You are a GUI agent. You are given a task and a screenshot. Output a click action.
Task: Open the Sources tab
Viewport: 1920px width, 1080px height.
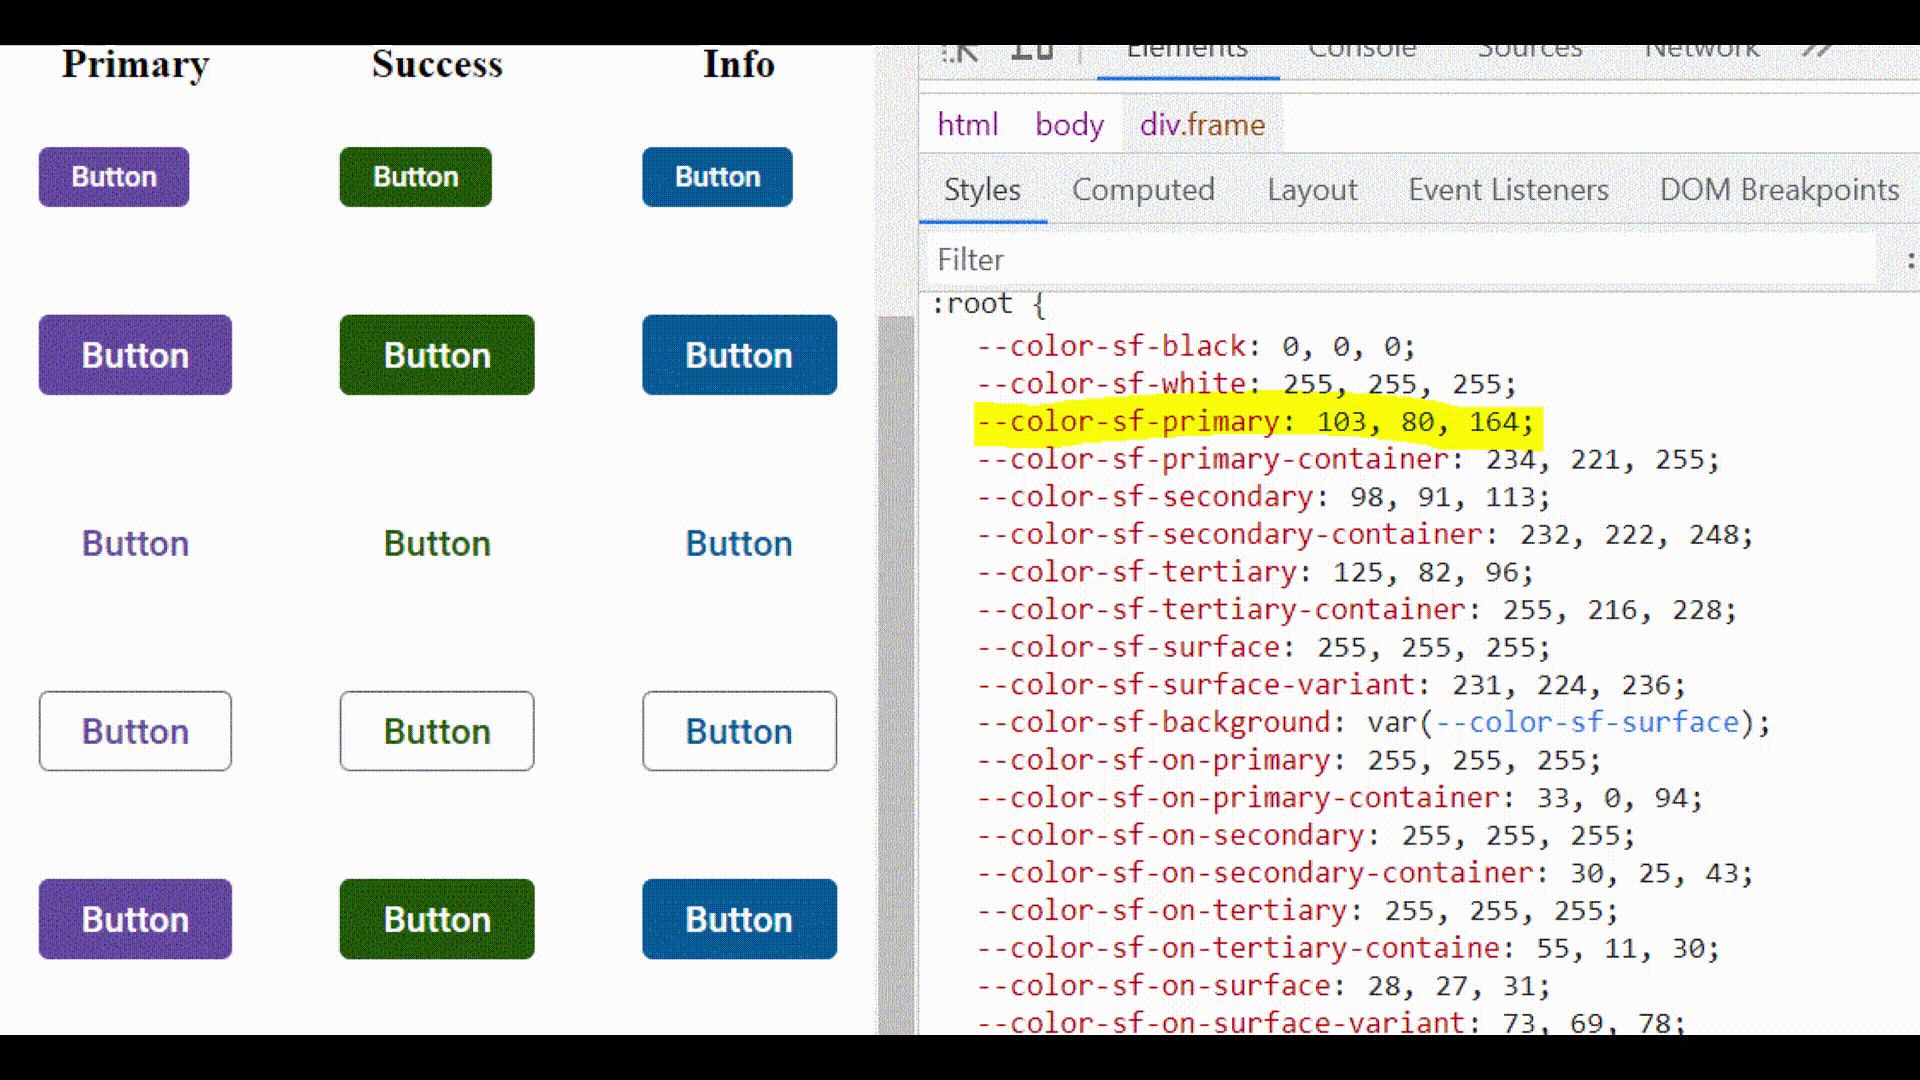(x=1529, y=54)
